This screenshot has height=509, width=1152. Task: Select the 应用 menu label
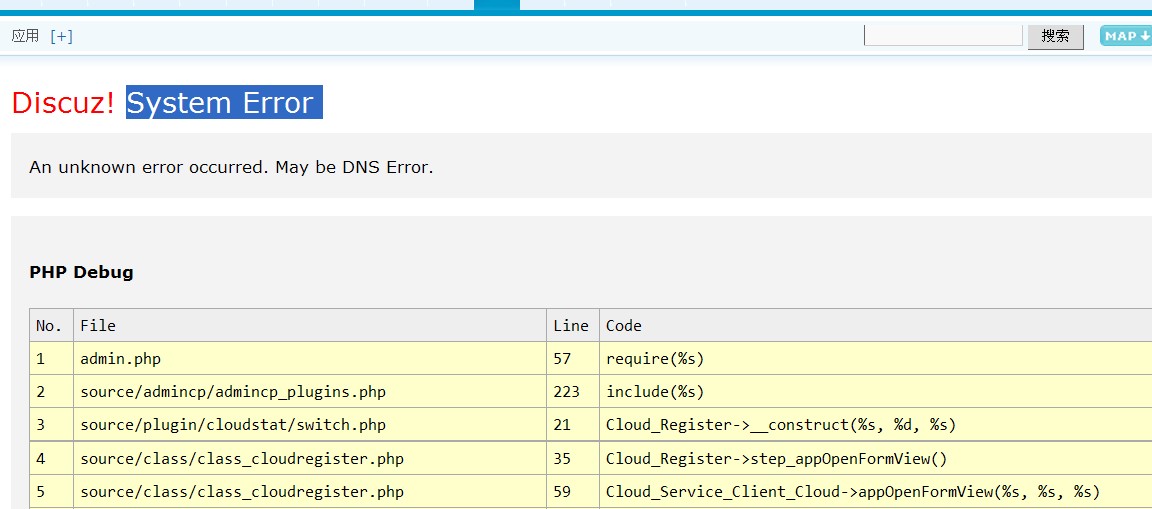pyautogui.click(x=25, y=36)
